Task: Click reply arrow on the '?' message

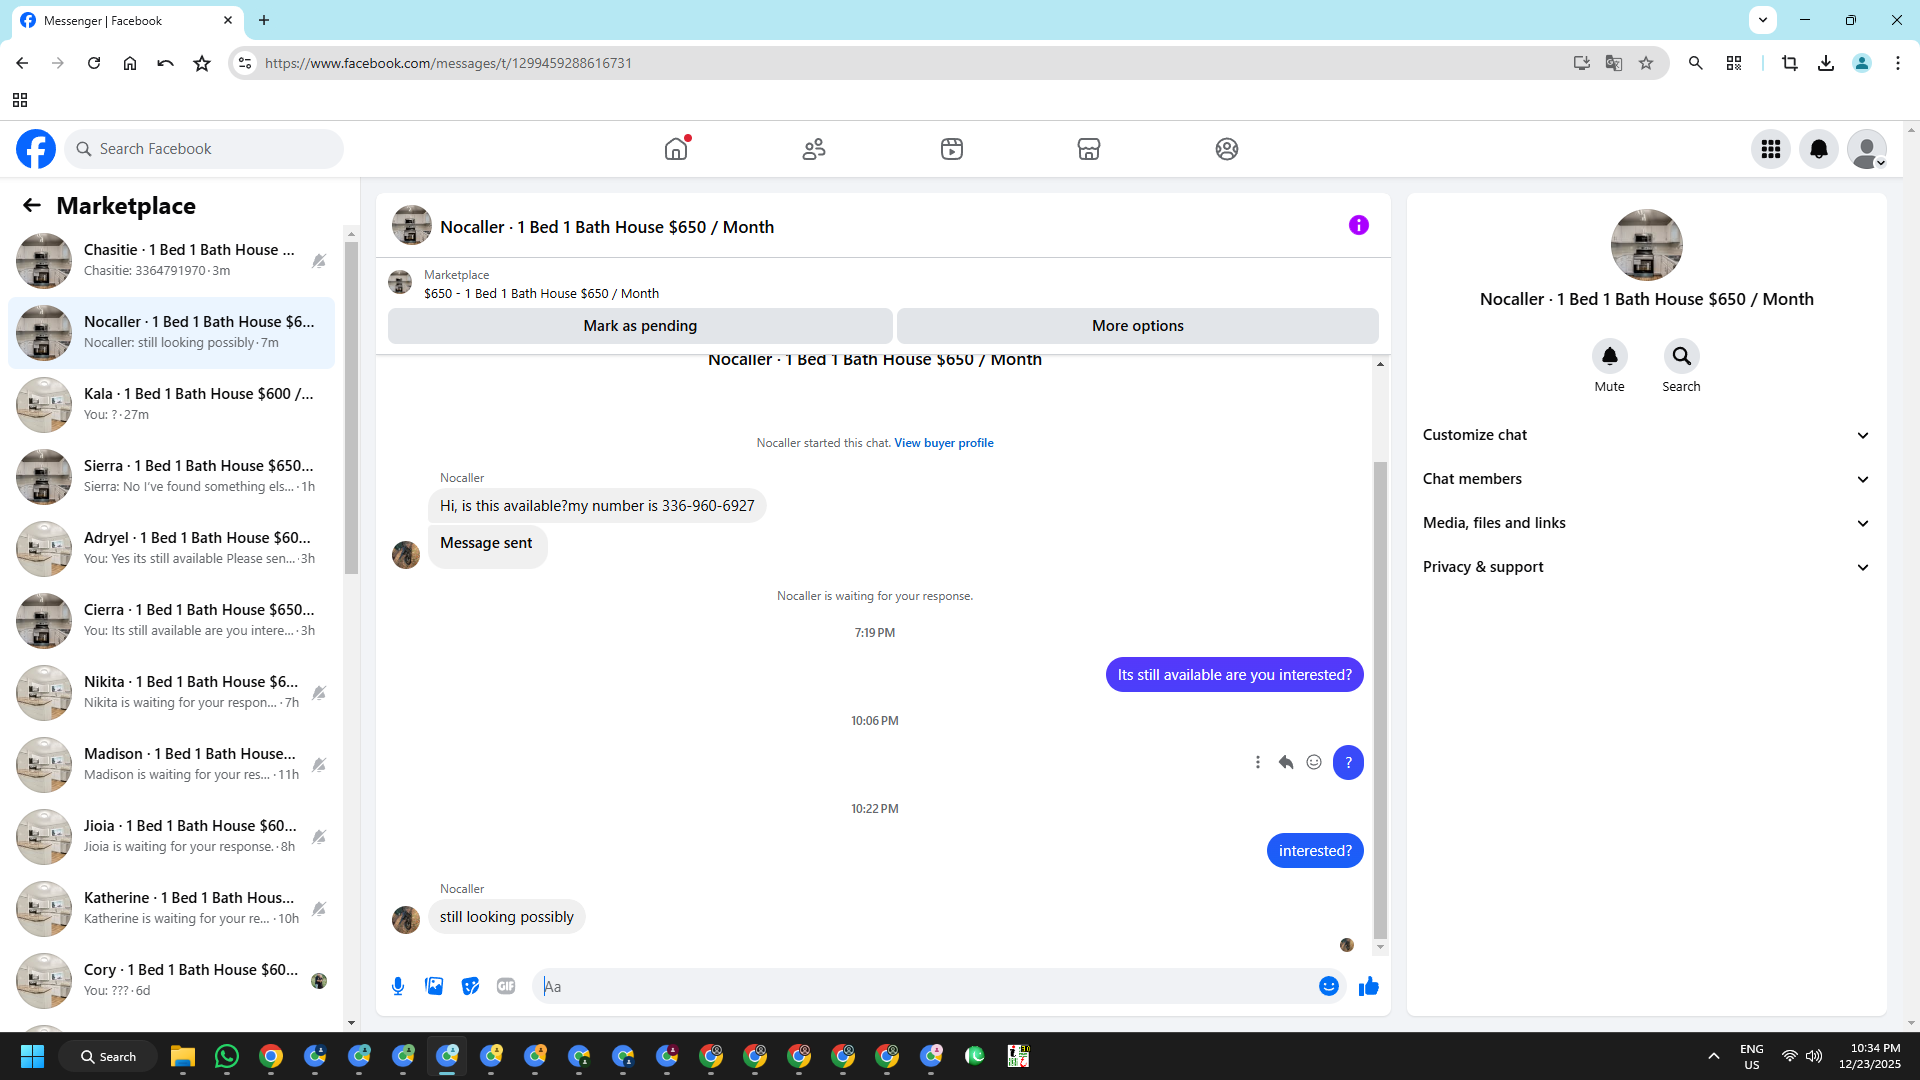Action: tap(1286, 763)
